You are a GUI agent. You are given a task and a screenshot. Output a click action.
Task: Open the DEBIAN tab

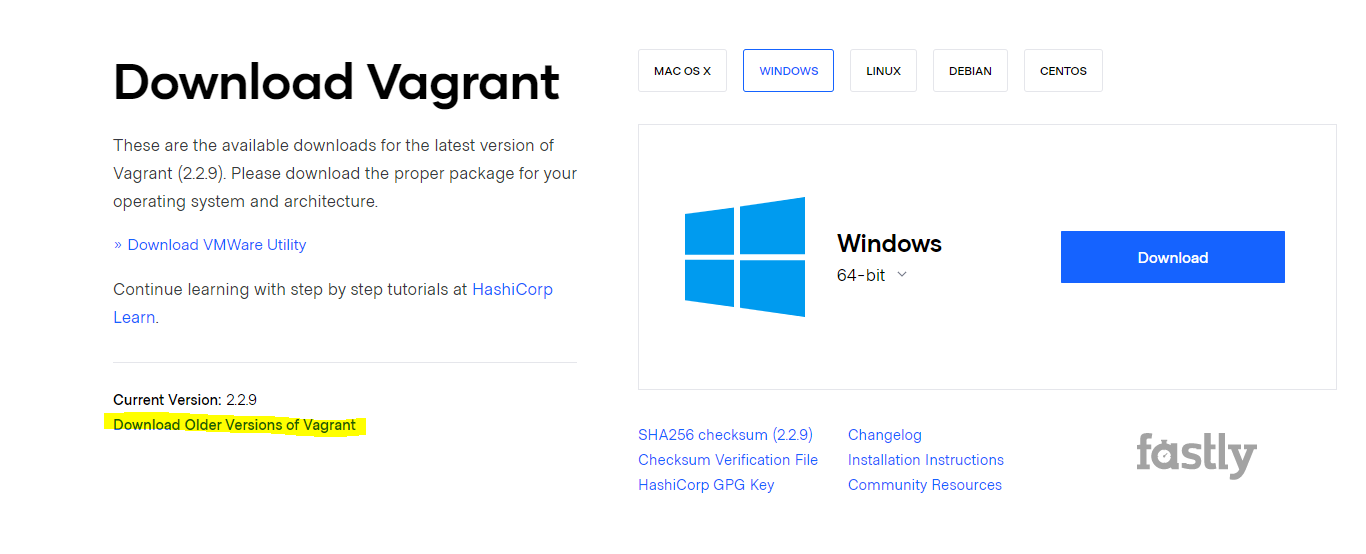click(970, 71)
